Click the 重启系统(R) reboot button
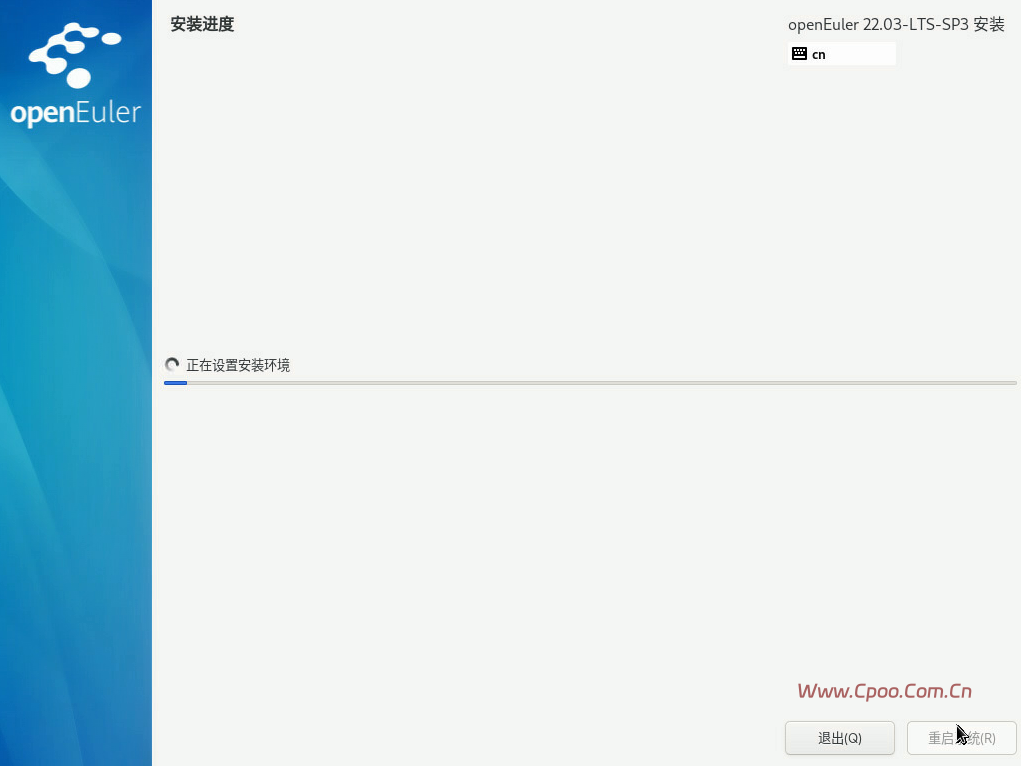The height and width of the screenshot is (766, 1021). pos(961,738)
